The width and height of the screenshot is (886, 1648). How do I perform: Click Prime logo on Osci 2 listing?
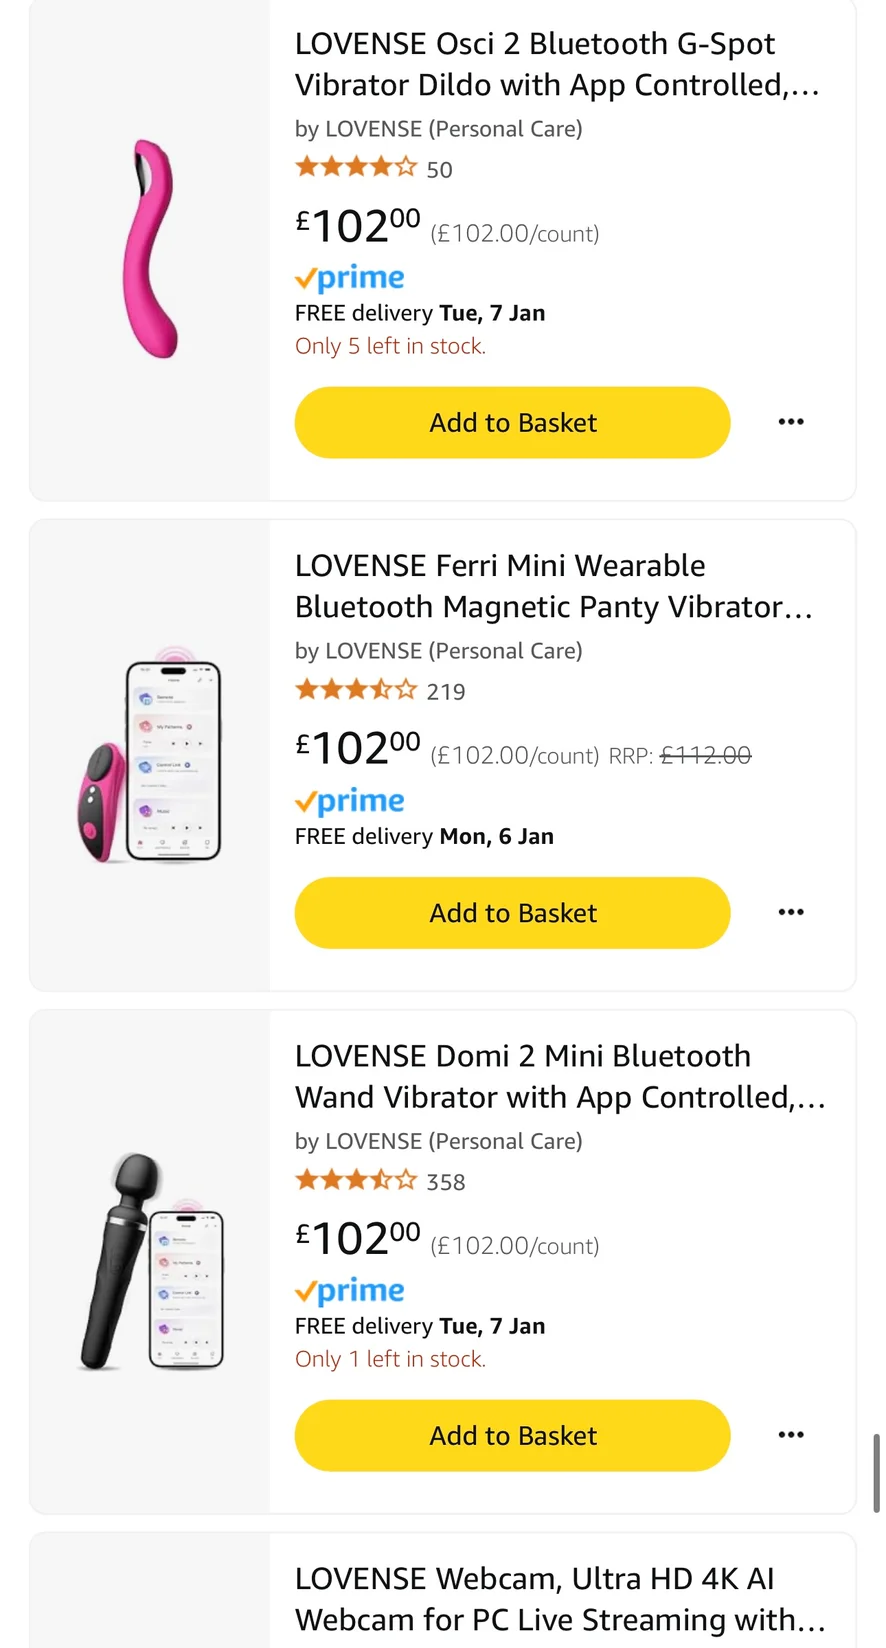350,278
